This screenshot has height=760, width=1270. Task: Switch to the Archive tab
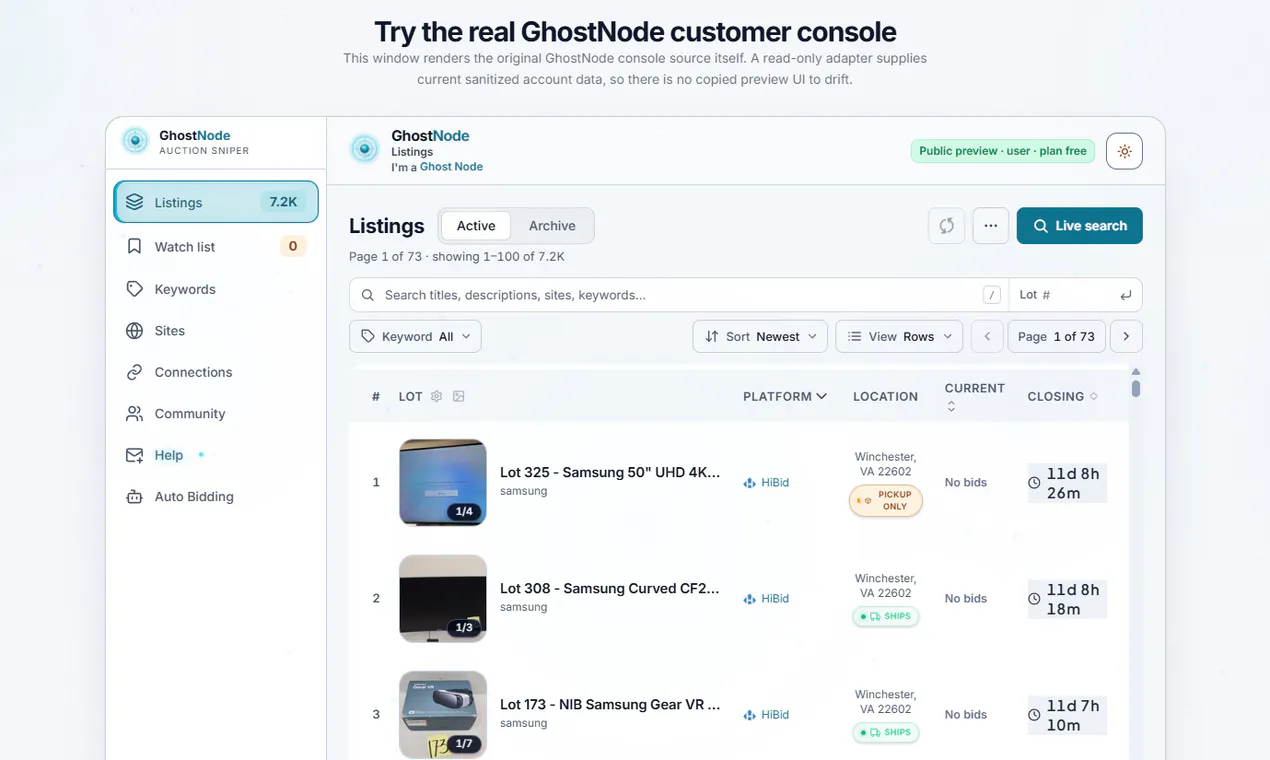point(552,226)
